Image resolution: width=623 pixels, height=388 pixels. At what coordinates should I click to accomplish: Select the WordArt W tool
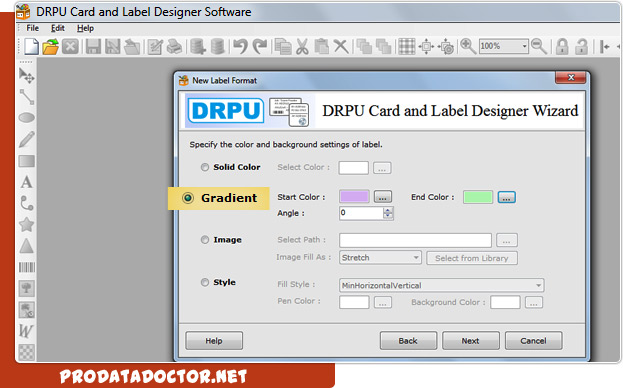27,331
